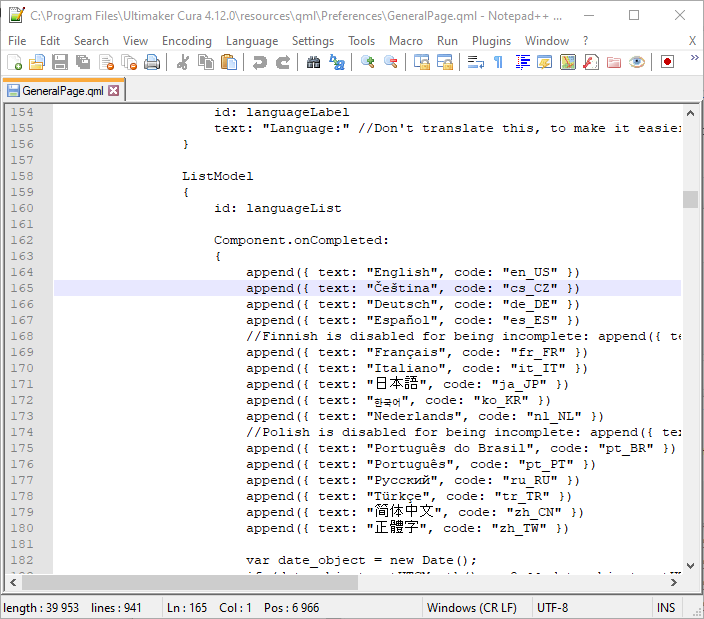Open the Macro menu
Viewport: 704px width, 619px height.
click(x=406, y=41)
